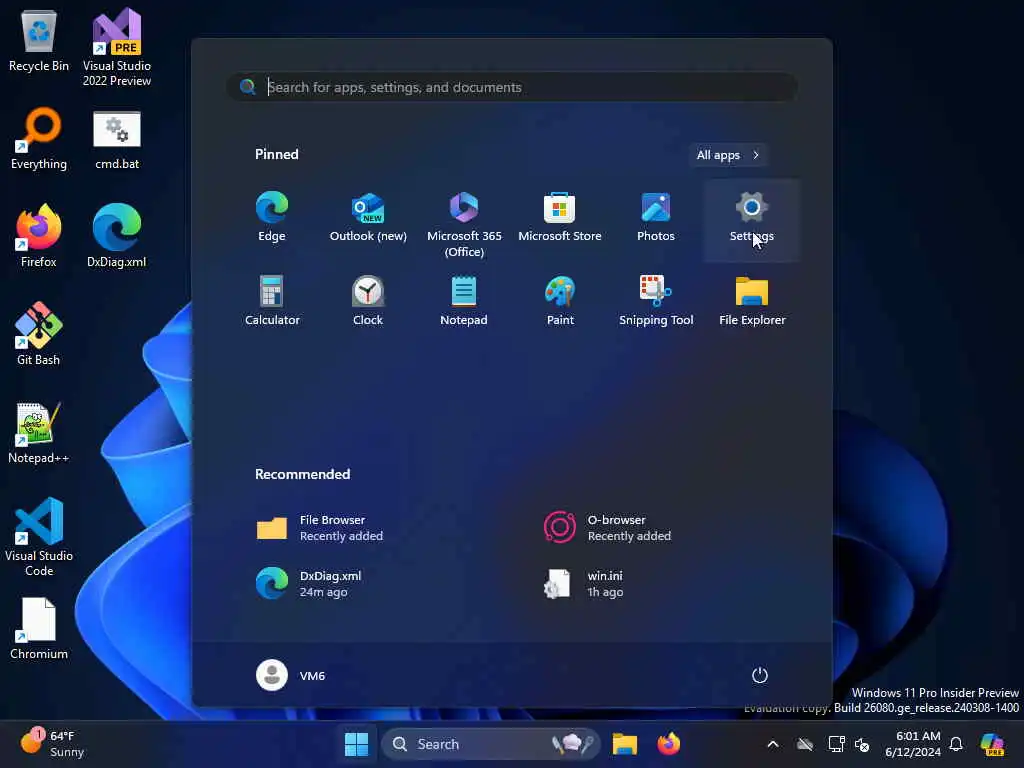
Task: Open the Clock app
Action: 368,301
